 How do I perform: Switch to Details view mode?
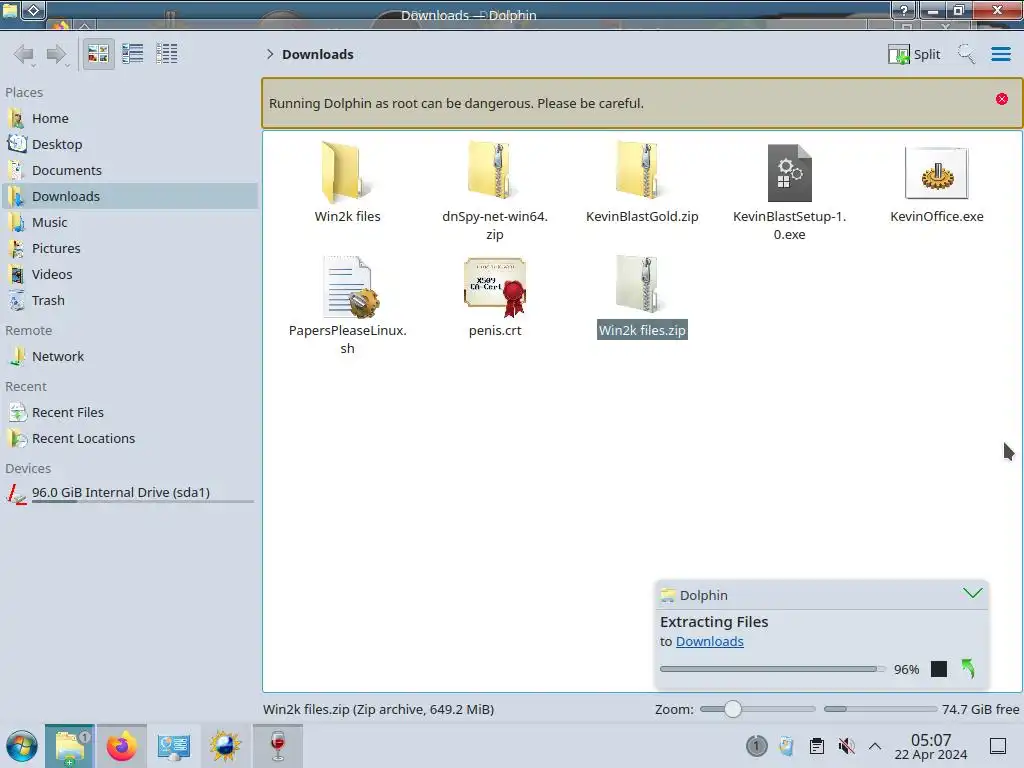[x=167, y=54]
